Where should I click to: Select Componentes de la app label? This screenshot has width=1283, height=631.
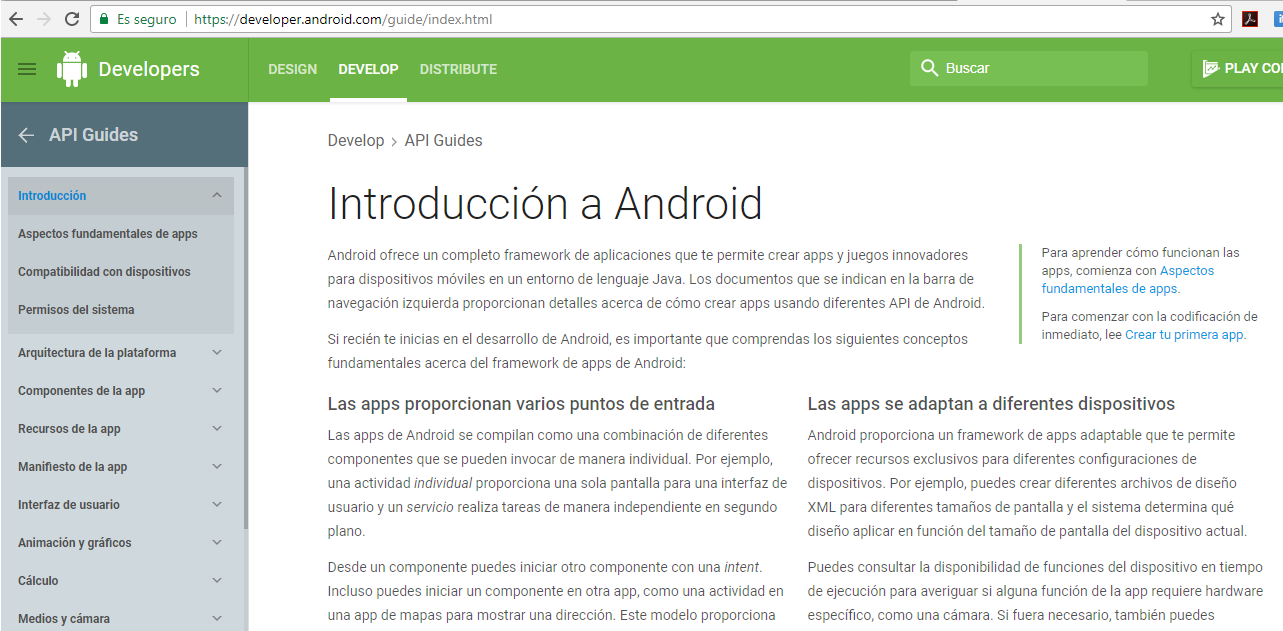point(81,391)
